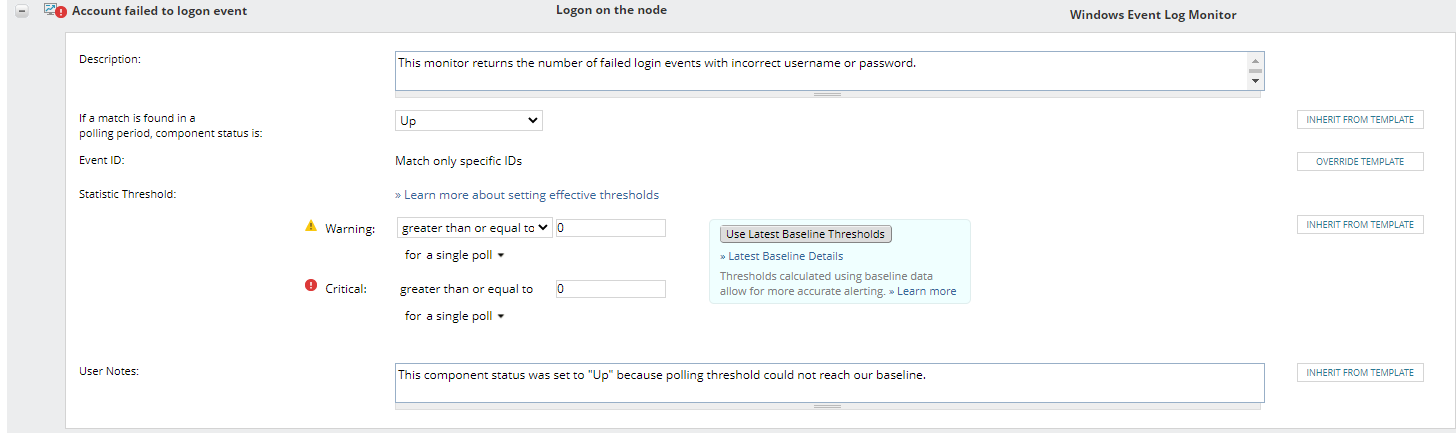
Task: Click Inherit From Template for component status
Action: (x=1359, y=120)
